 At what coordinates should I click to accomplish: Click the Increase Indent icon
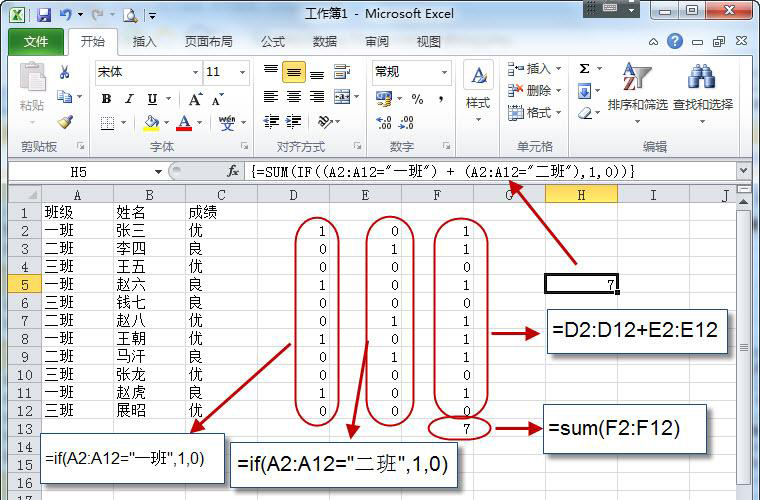pos(294,122)
